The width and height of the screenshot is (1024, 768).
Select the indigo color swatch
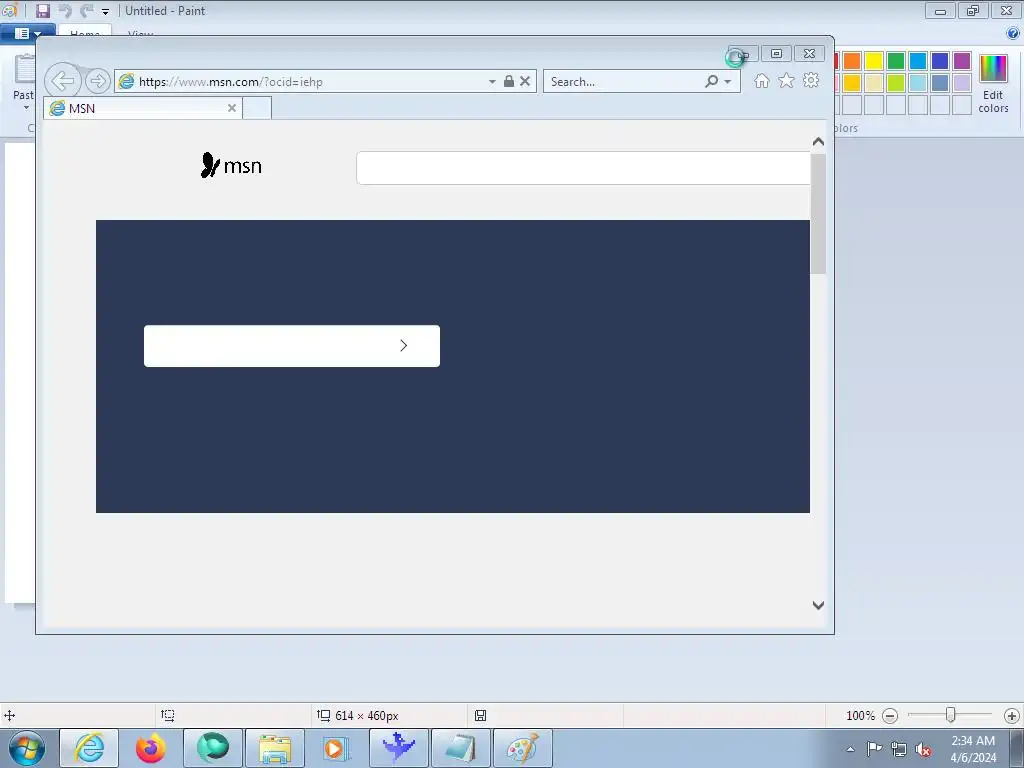[940, 61]
